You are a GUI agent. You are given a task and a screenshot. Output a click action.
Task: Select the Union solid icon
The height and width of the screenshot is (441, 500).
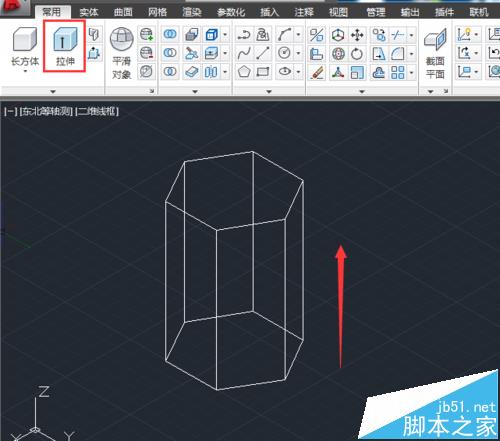pyautogui.click(x=170, y=34)
